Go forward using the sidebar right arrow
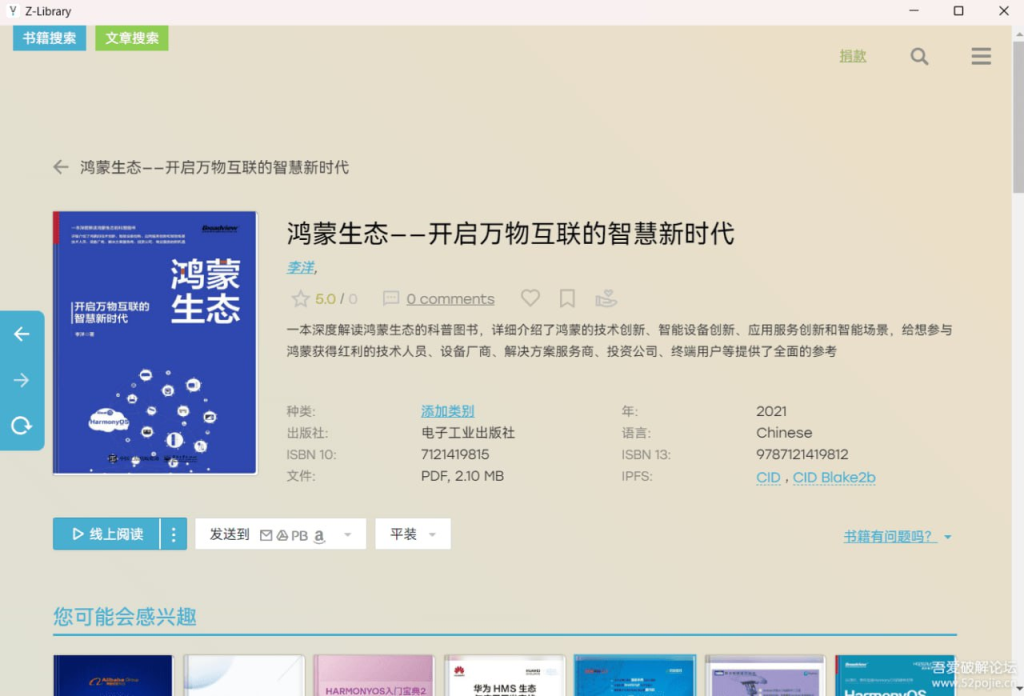 pos(22,380)
